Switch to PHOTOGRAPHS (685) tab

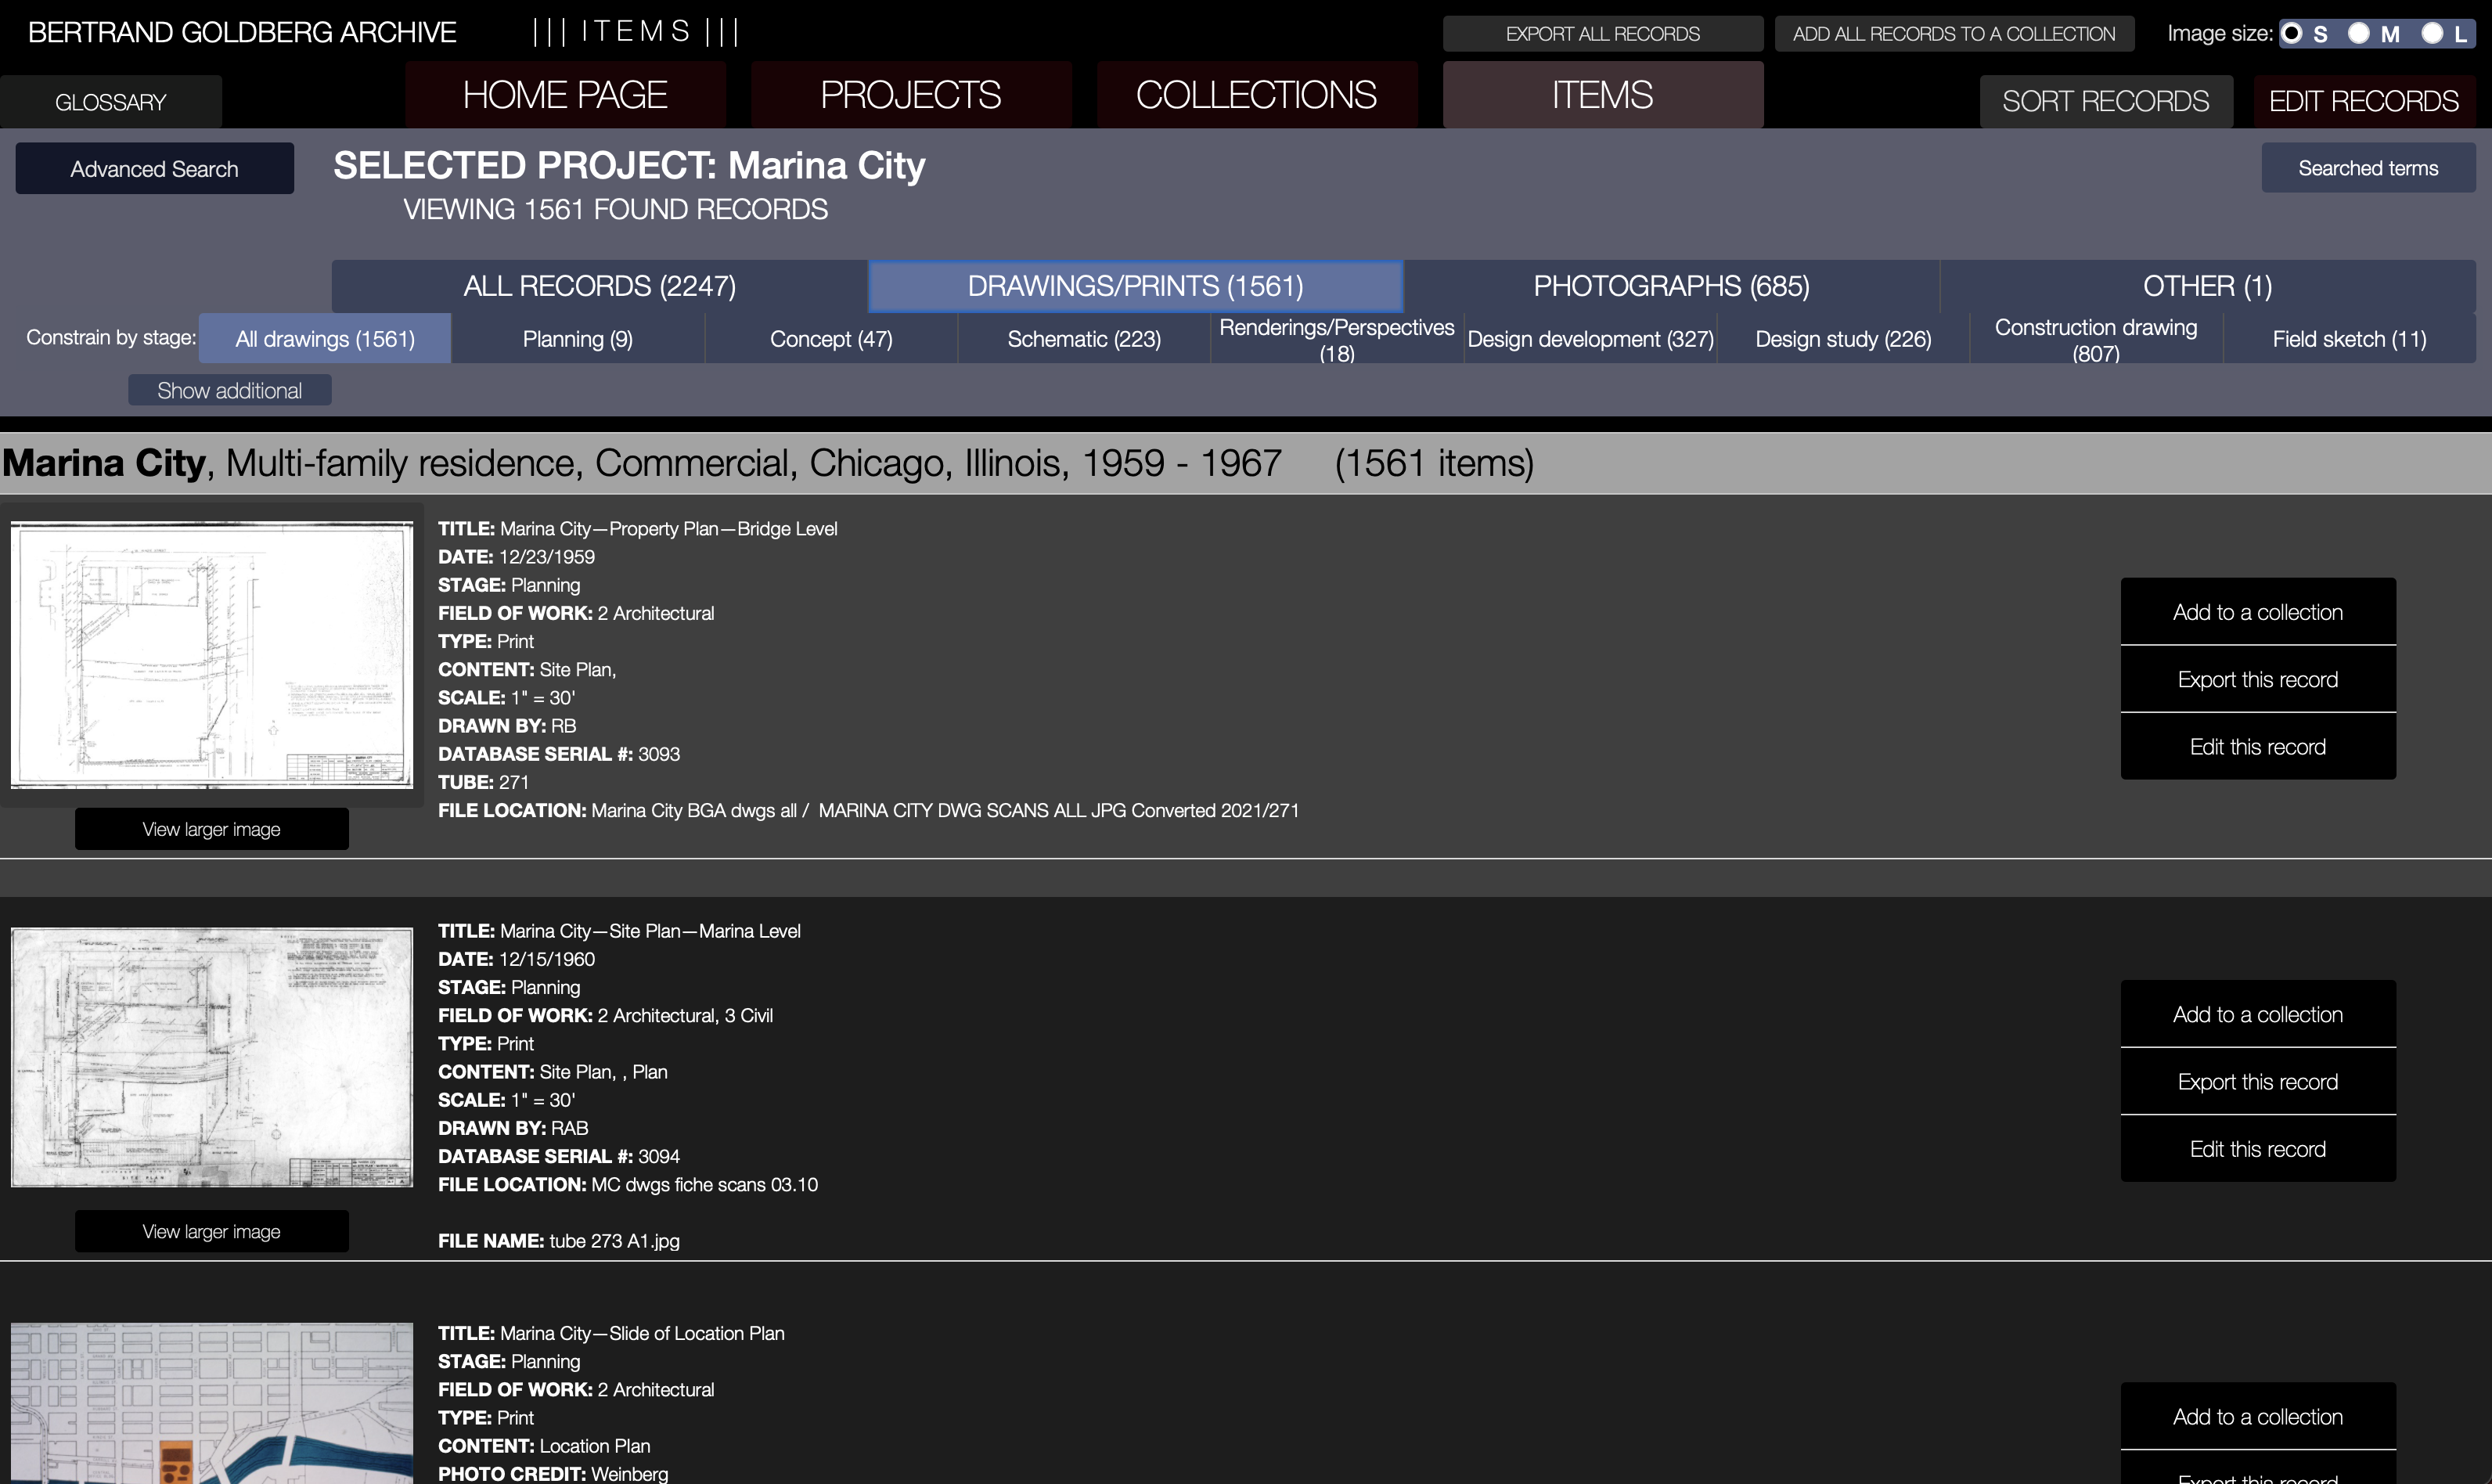(x=1671, y=287)
